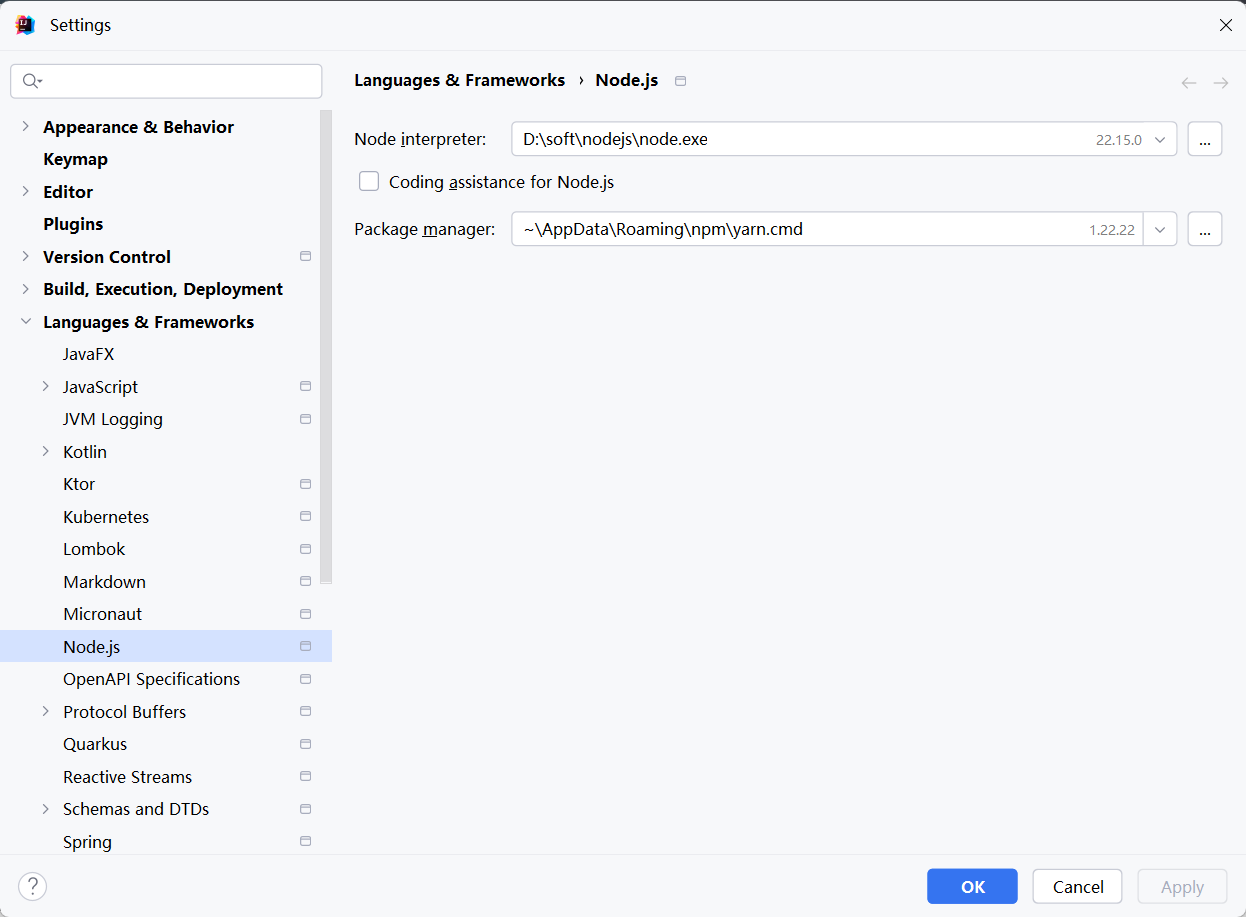Screen dimensions: 1246x917
Task: Click the 1.22.22 yarn version label
Action: tap(1112, 229)
